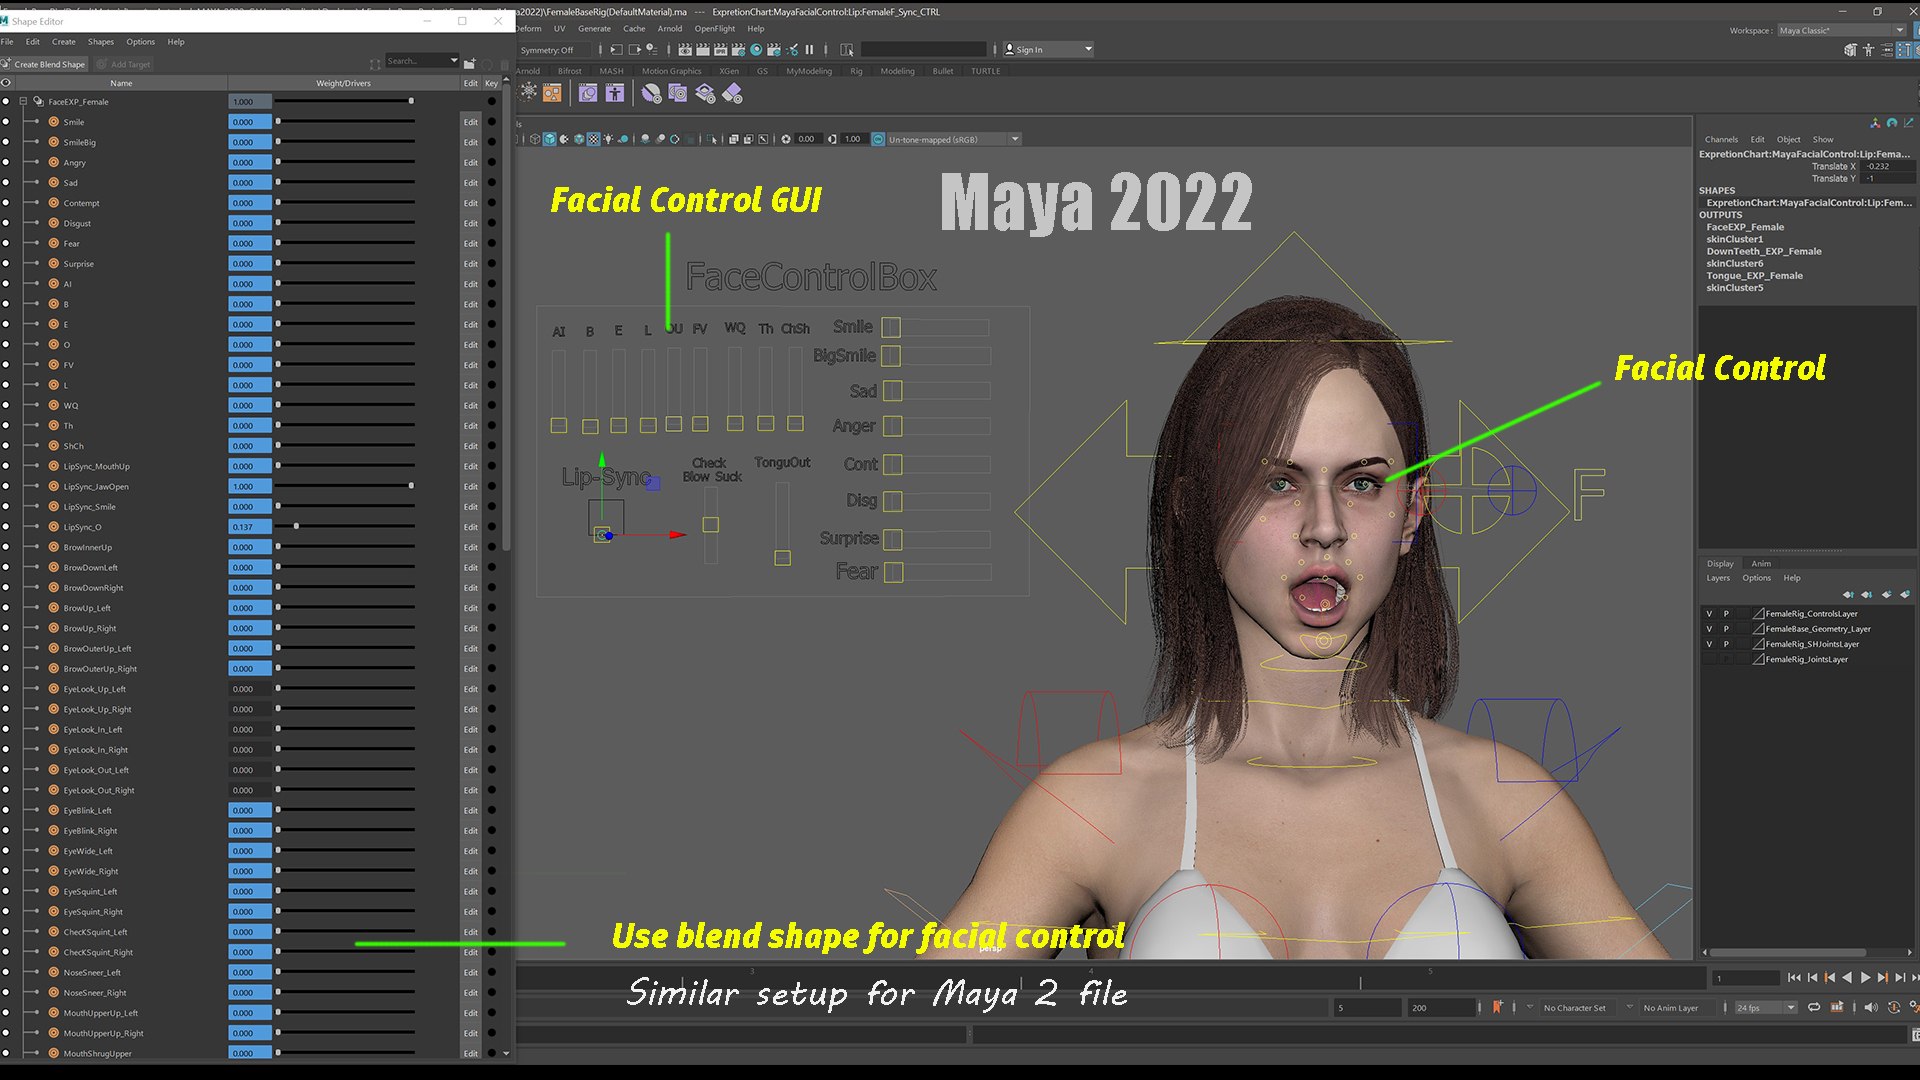Click the orange shapes shelf icon
1920x1080 pixels.
coord(552,93)
